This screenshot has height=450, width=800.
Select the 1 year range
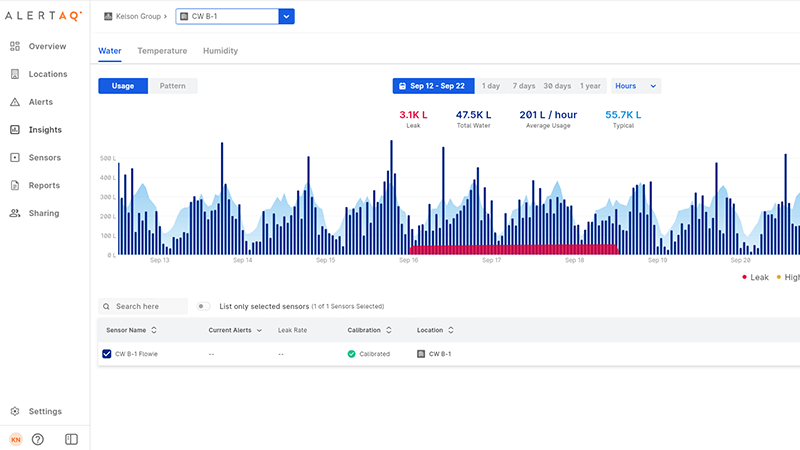[x=590, y=86]
